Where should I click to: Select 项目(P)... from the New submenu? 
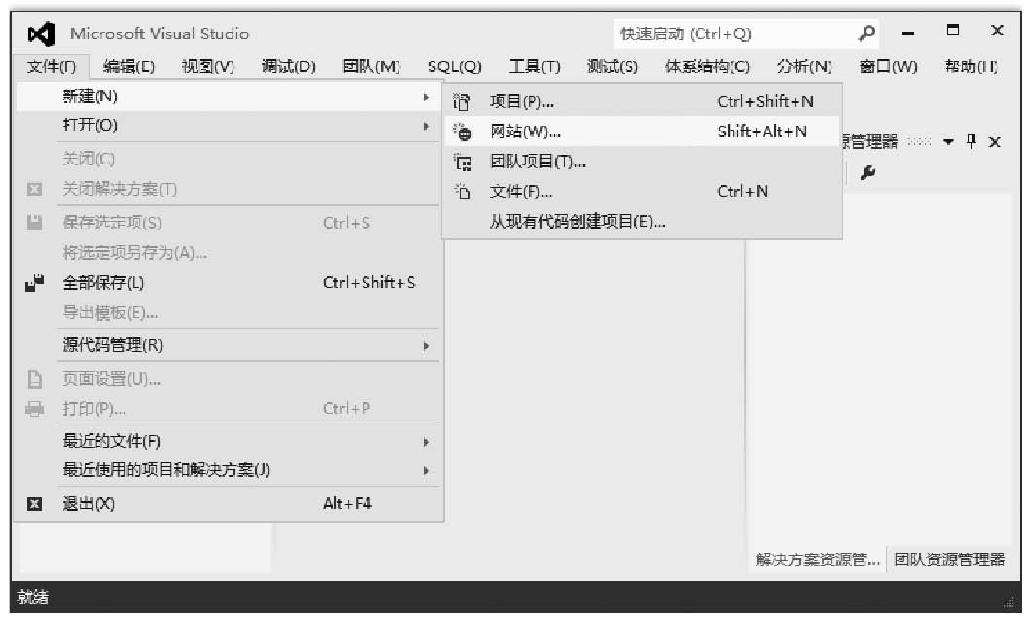642,102
